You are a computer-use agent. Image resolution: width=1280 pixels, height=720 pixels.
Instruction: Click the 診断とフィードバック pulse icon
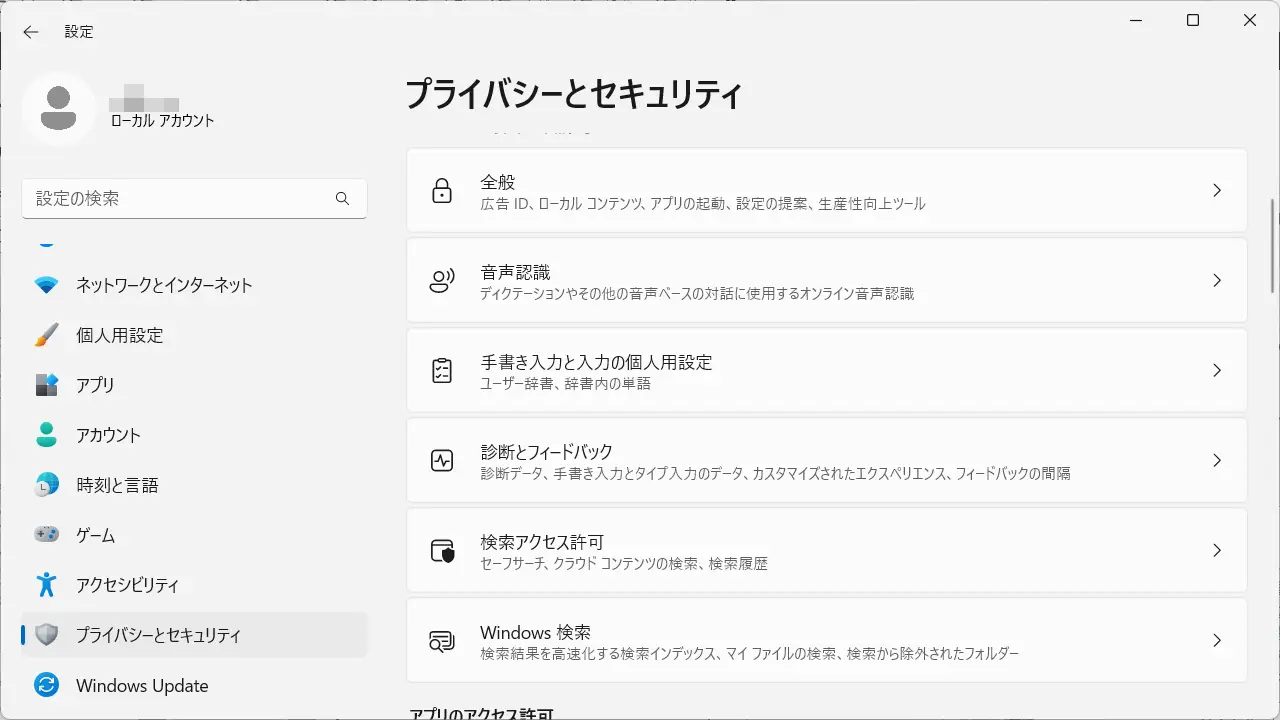442,460
